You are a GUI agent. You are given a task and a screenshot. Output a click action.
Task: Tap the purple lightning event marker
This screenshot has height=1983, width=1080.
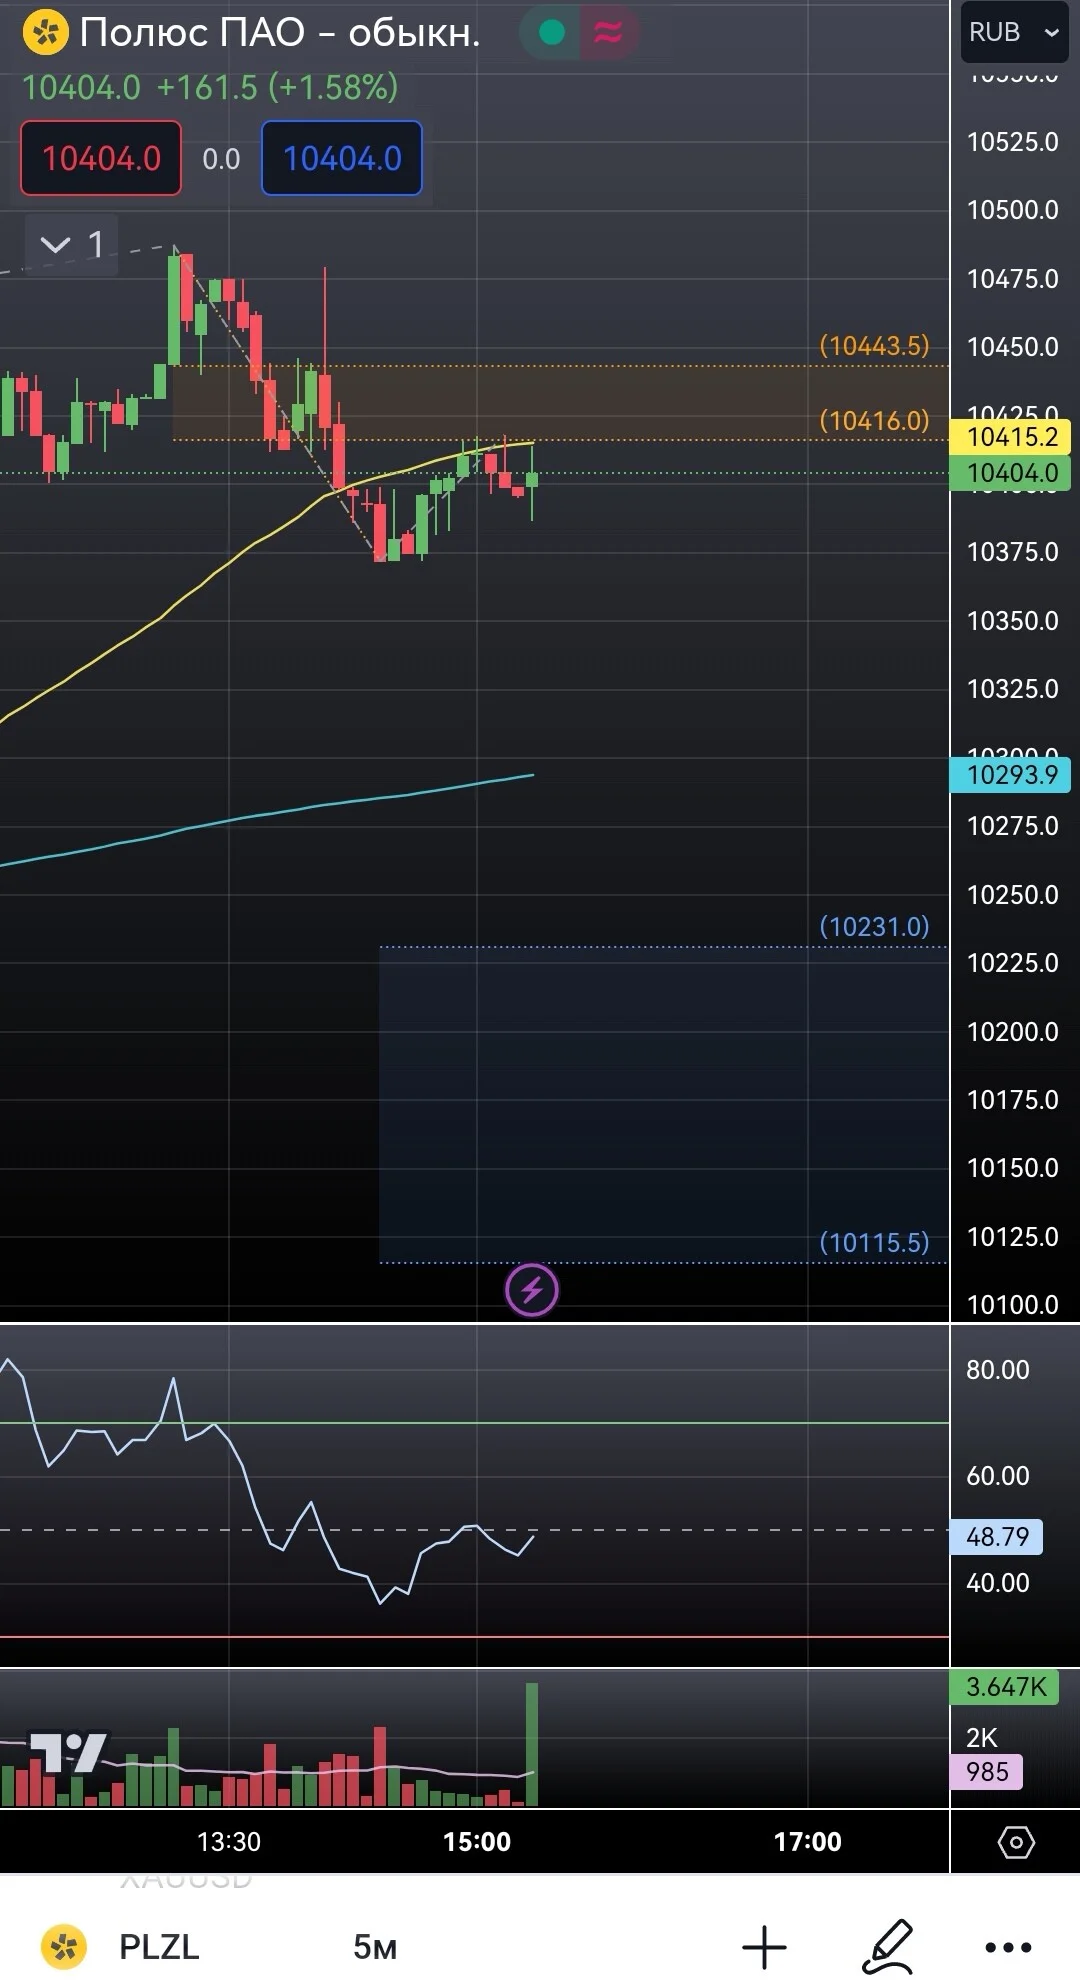(x=532, y=1290)
